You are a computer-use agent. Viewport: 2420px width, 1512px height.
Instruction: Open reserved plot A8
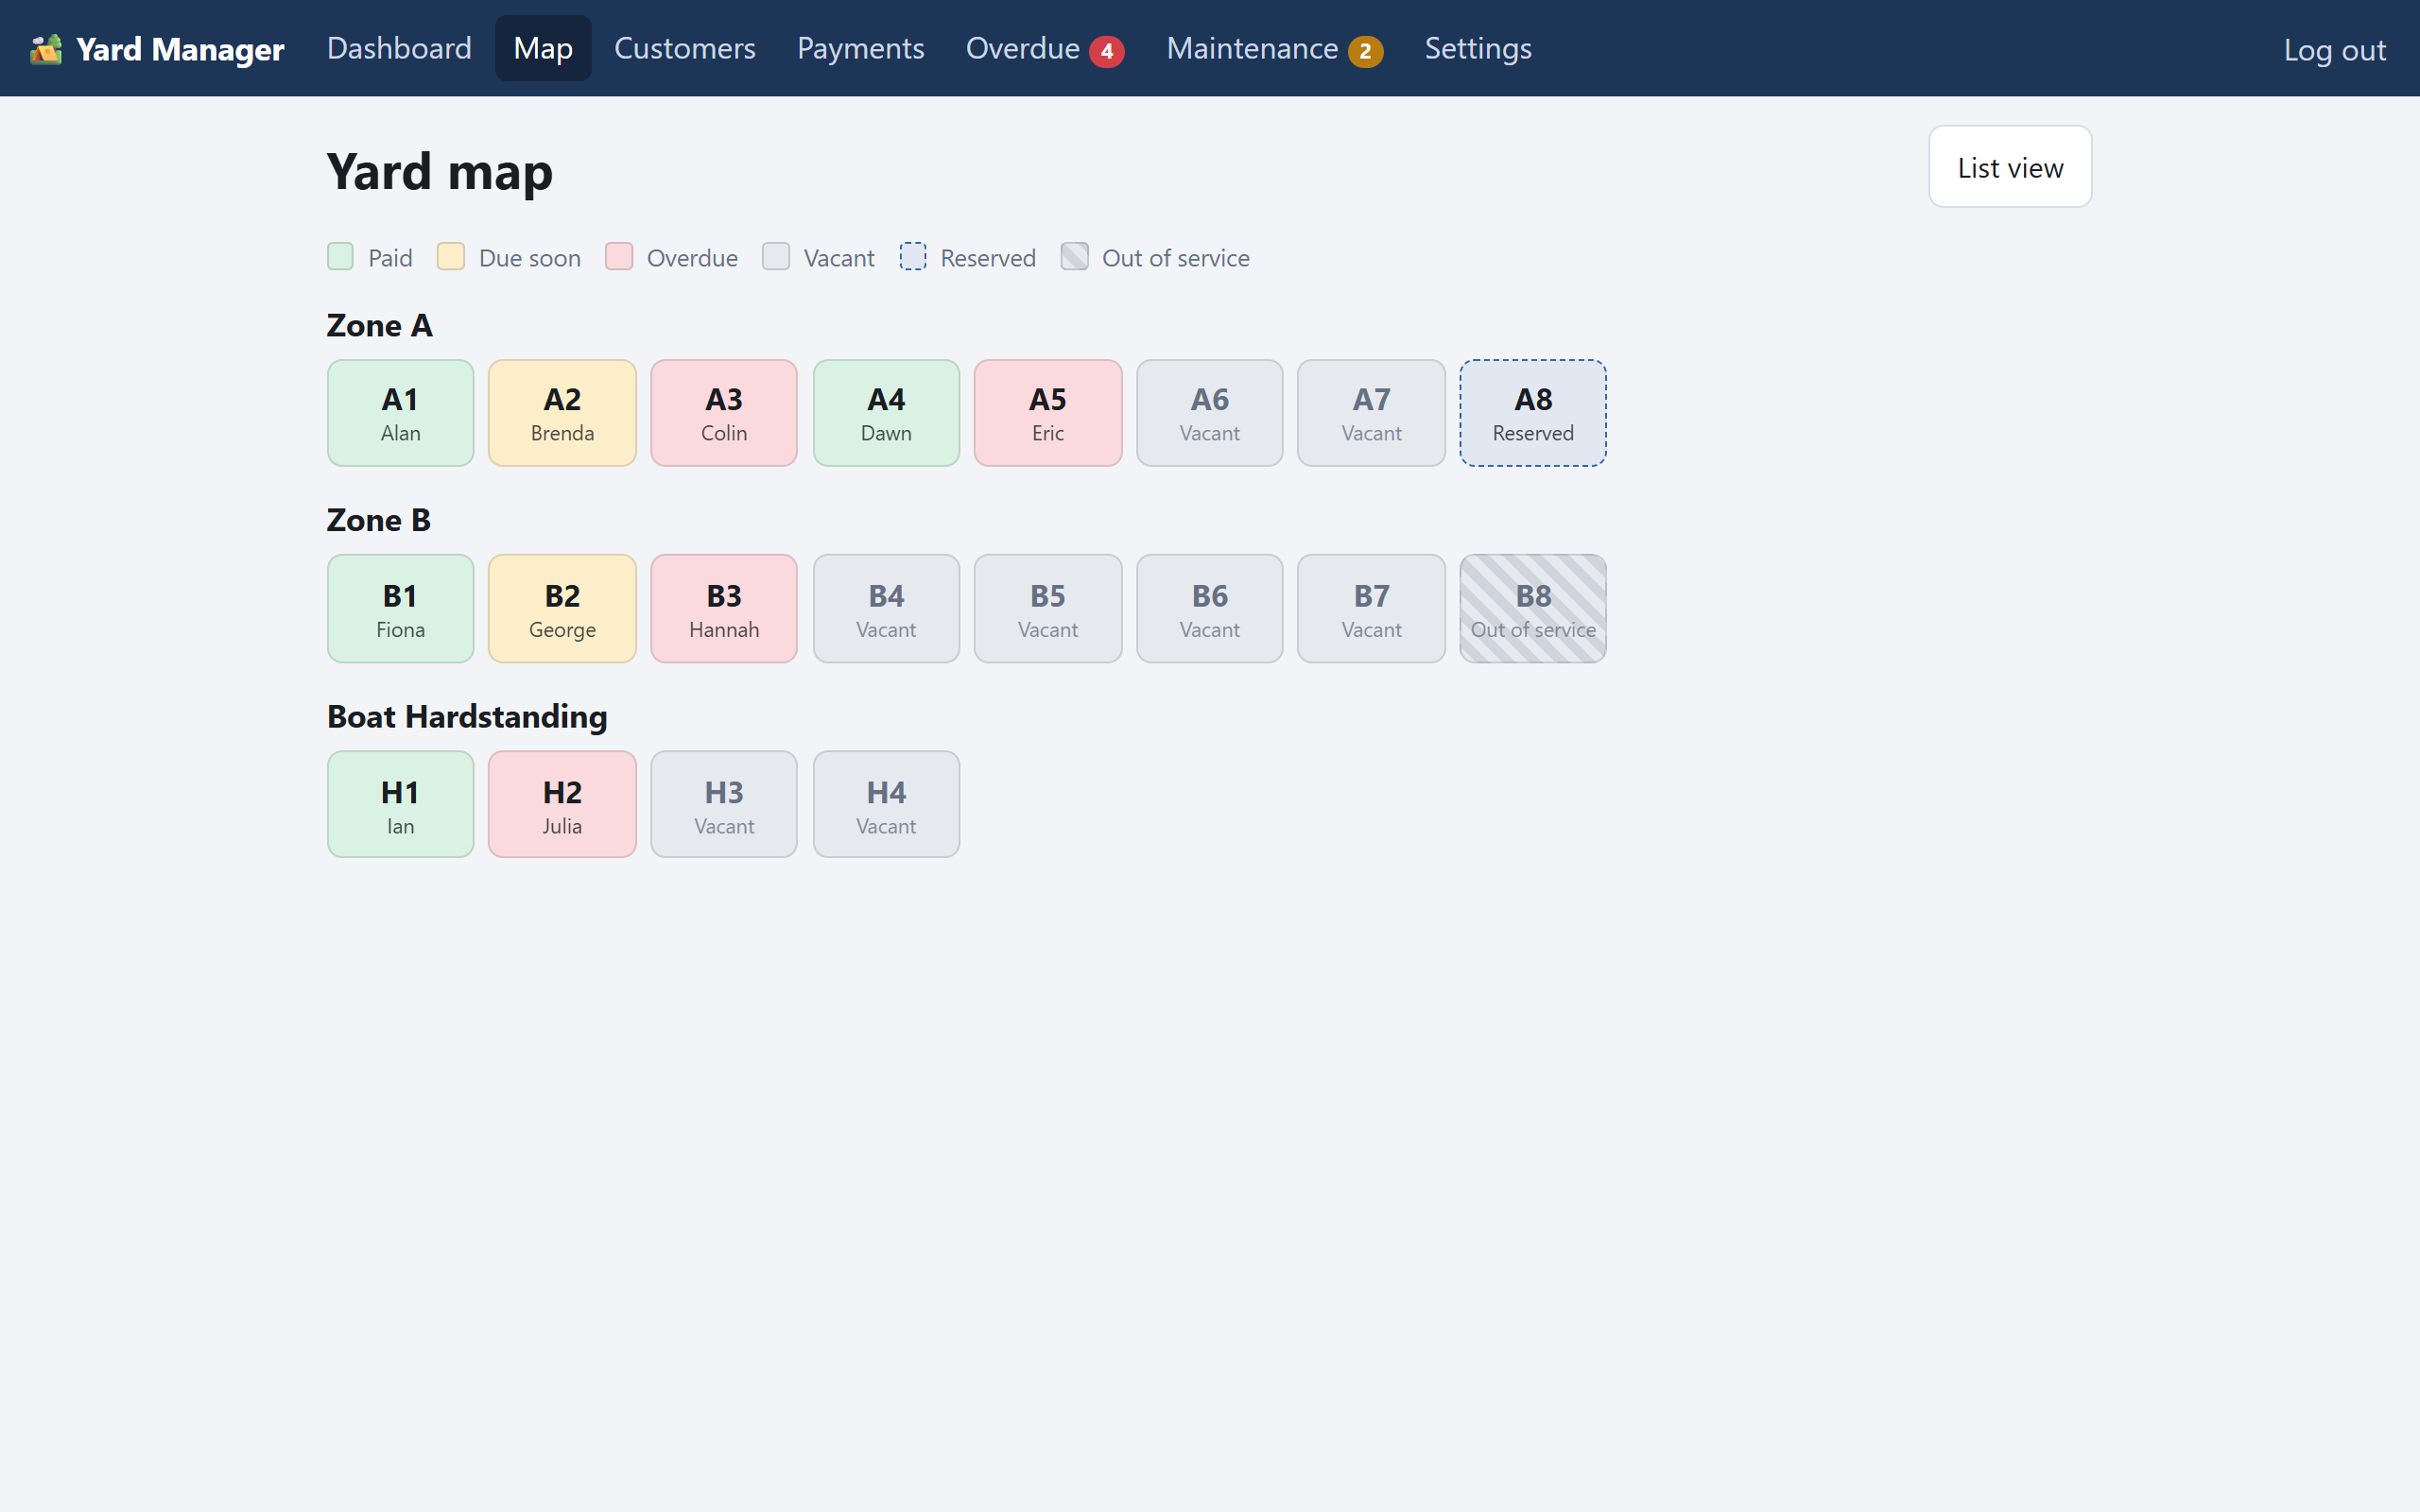(x=1533, y=413)
